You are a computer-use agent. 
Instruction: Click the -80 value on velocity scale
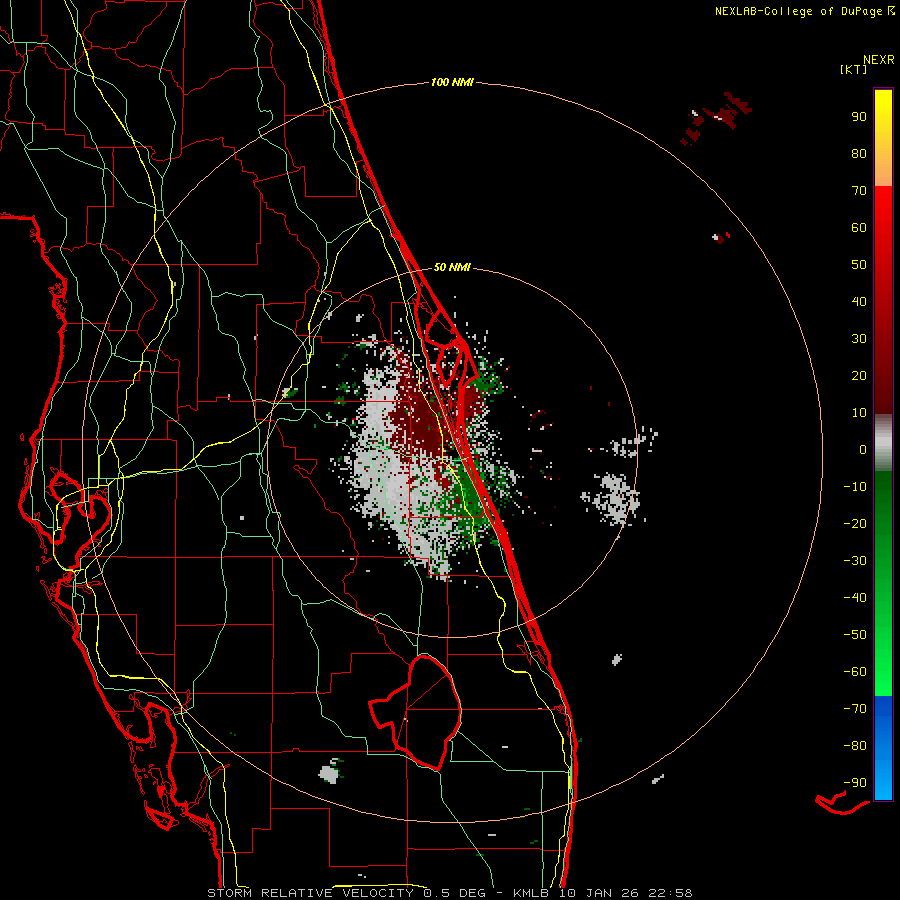click(x=855, y=746)
